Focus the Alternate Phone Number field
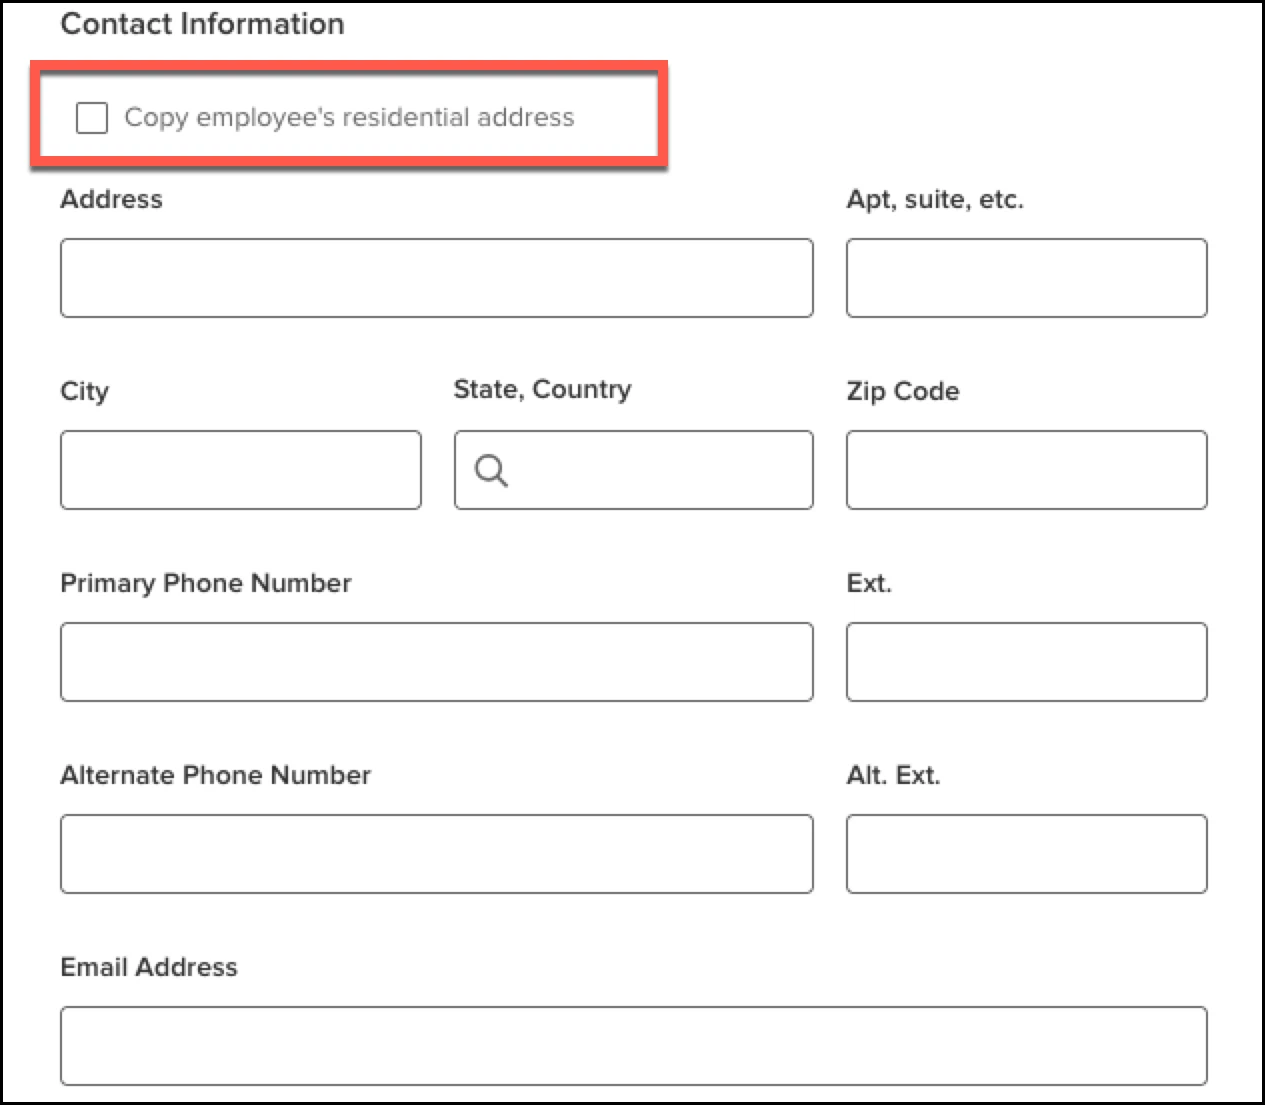The height and width of the screenshot is (1105, 1265). (x=437, y=854)
